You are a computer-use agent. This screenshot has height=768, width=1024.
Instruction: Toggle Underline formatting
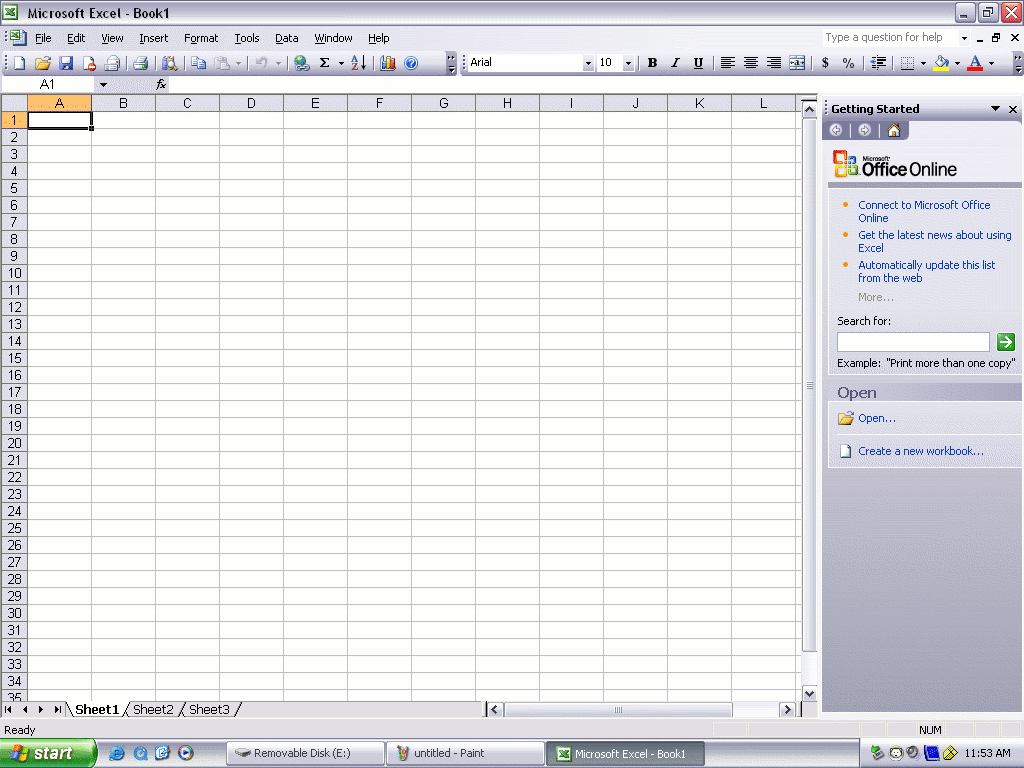click(x=698, y=63)
